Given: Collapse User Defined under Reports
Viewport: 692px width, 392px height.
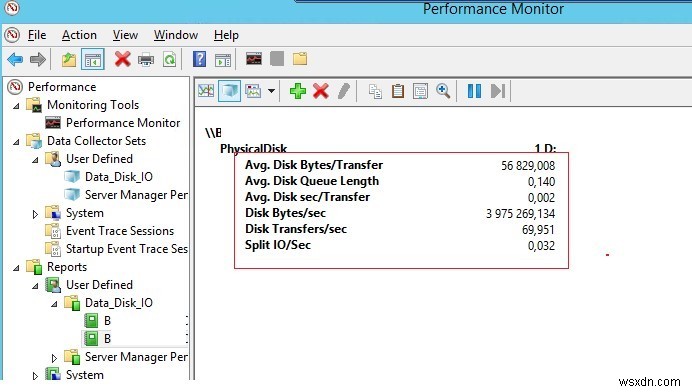Looking at the screenshot, I should (x=35, y=286).
